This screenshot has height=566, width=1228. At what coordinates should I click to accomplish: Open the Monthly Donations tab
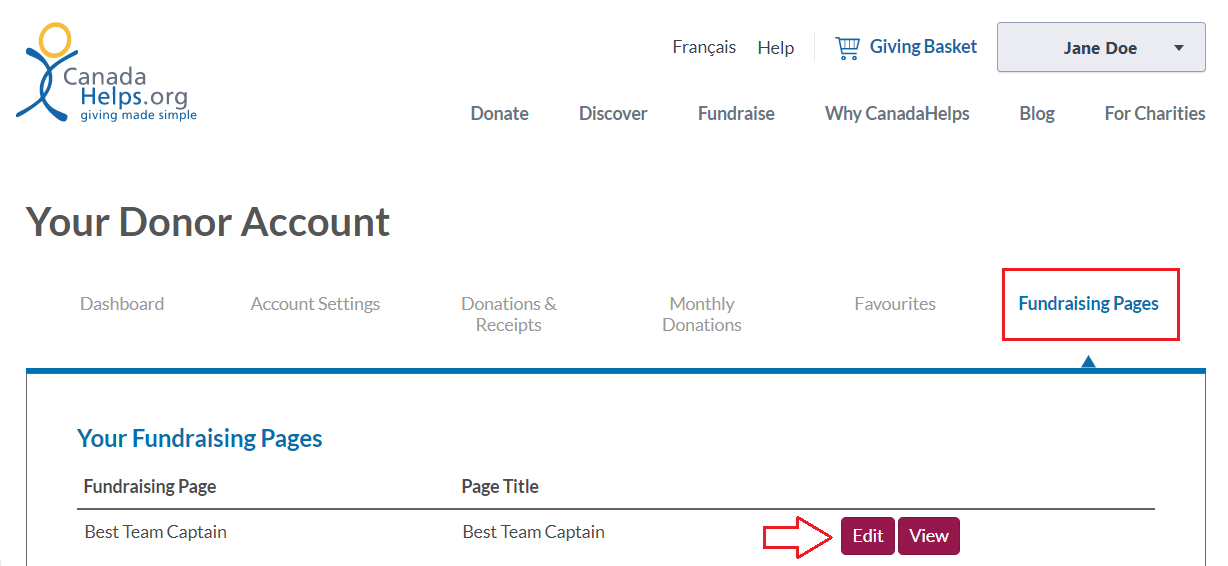coord(702,314)
